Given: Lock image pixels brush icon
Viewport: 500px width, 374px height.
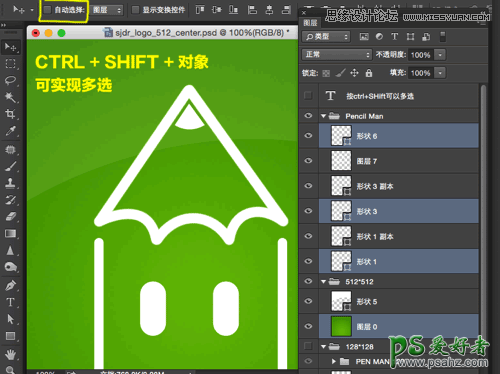Looking at the screenshot, I should click(x=340, y=73).
